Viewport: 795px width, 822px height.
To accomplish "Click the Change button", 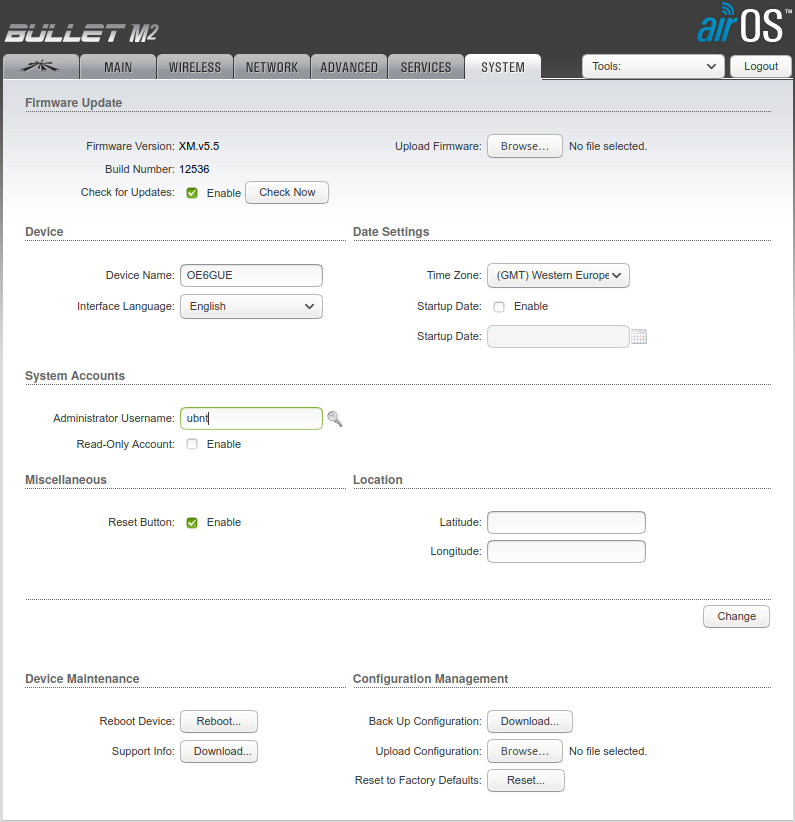I will point(736,616).
